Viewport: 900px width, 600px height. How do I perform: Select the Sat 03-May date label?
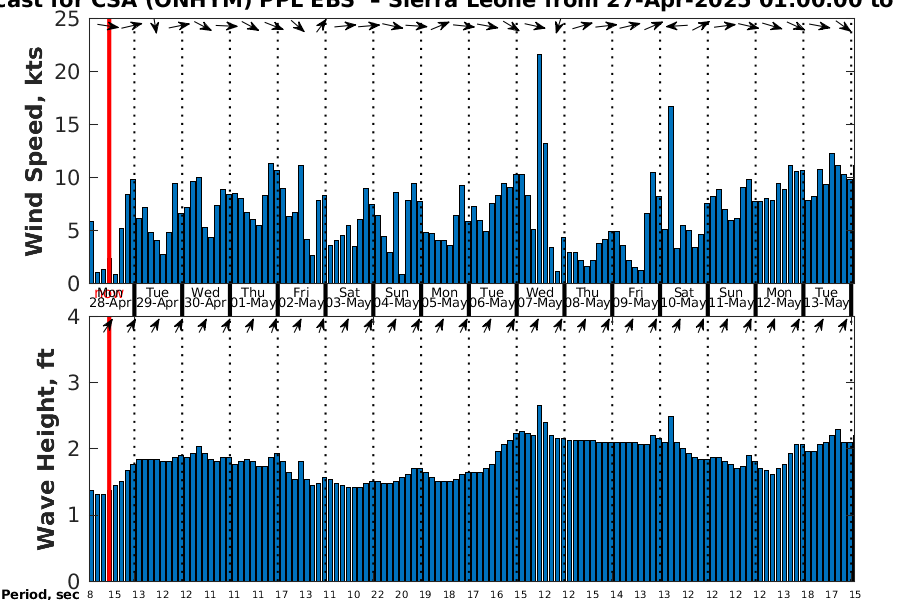[349, 298]
